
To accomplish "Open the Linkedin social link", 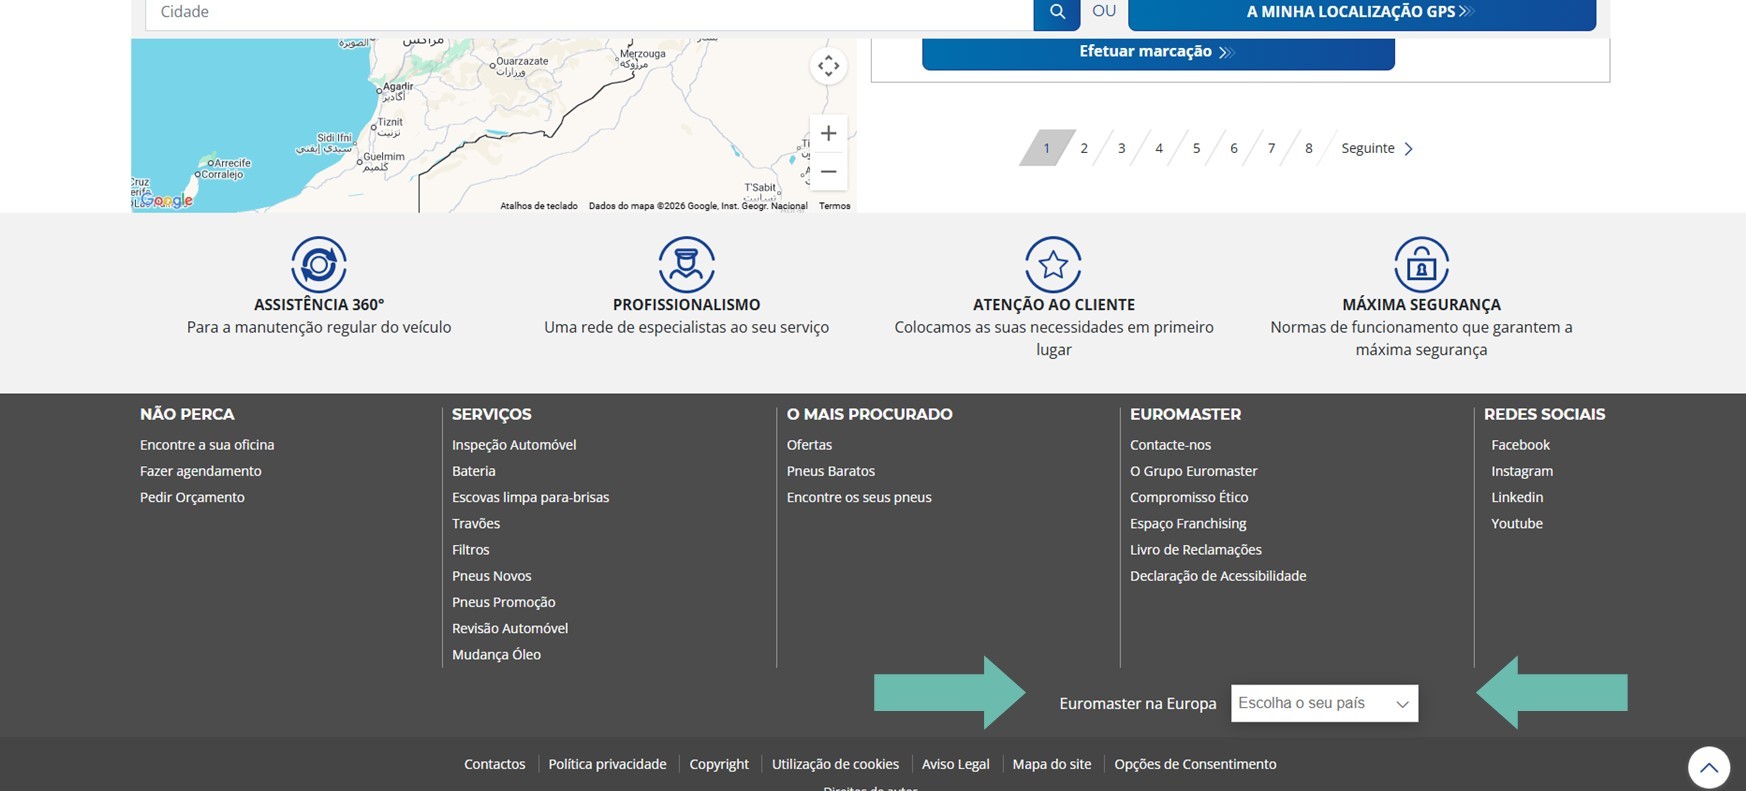I will tap(1517, 497).
